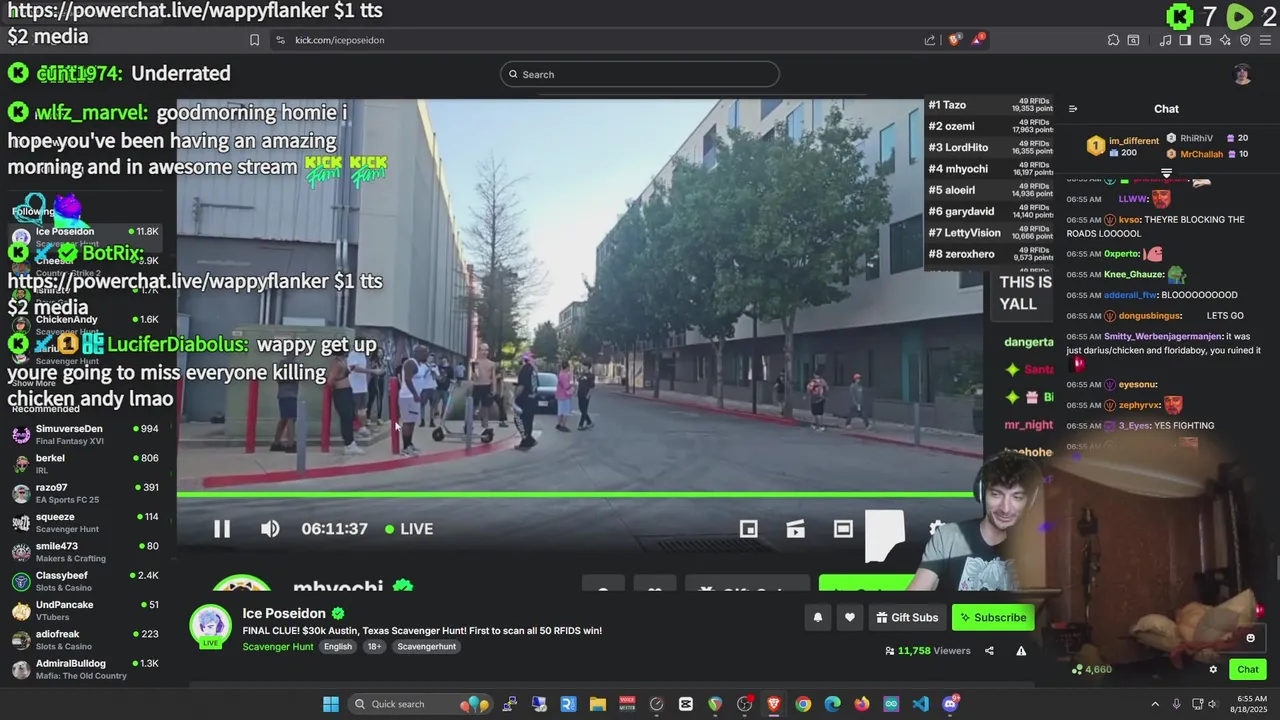
Task: Open chat settings gear icon
Action: pos(1213,670)
